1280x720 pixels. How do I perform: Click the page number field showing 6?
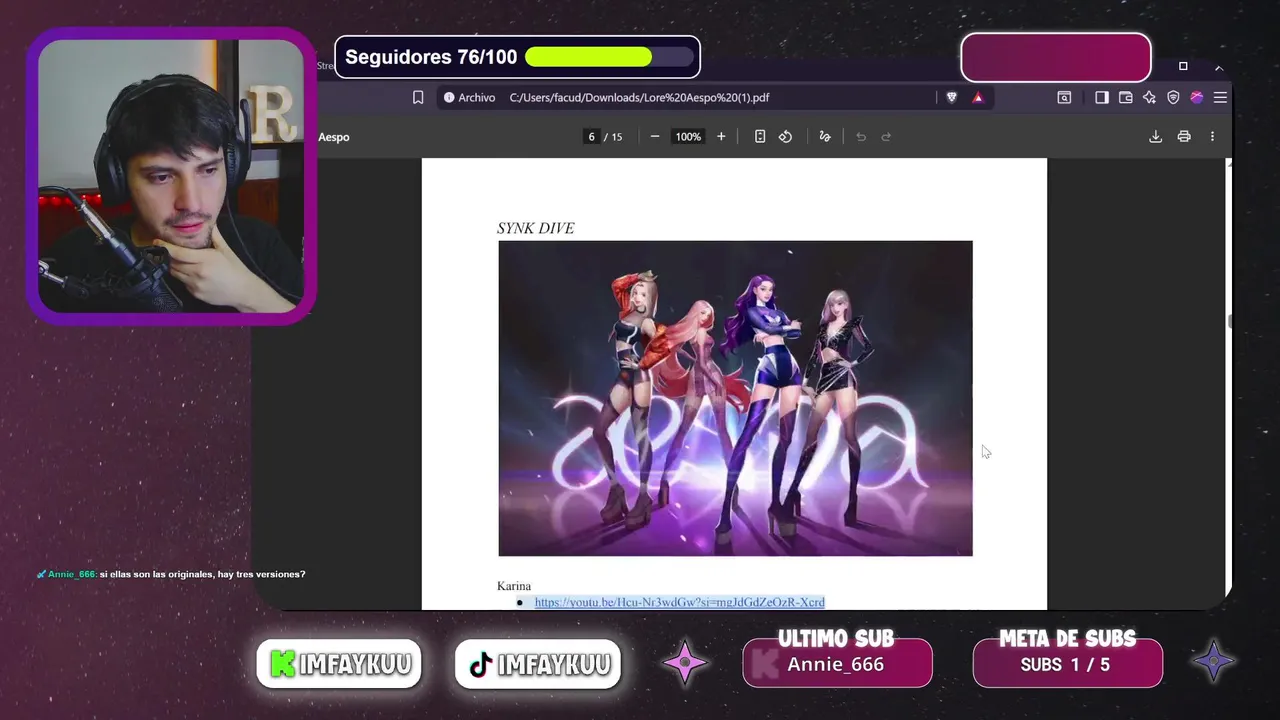coord(592,136)
